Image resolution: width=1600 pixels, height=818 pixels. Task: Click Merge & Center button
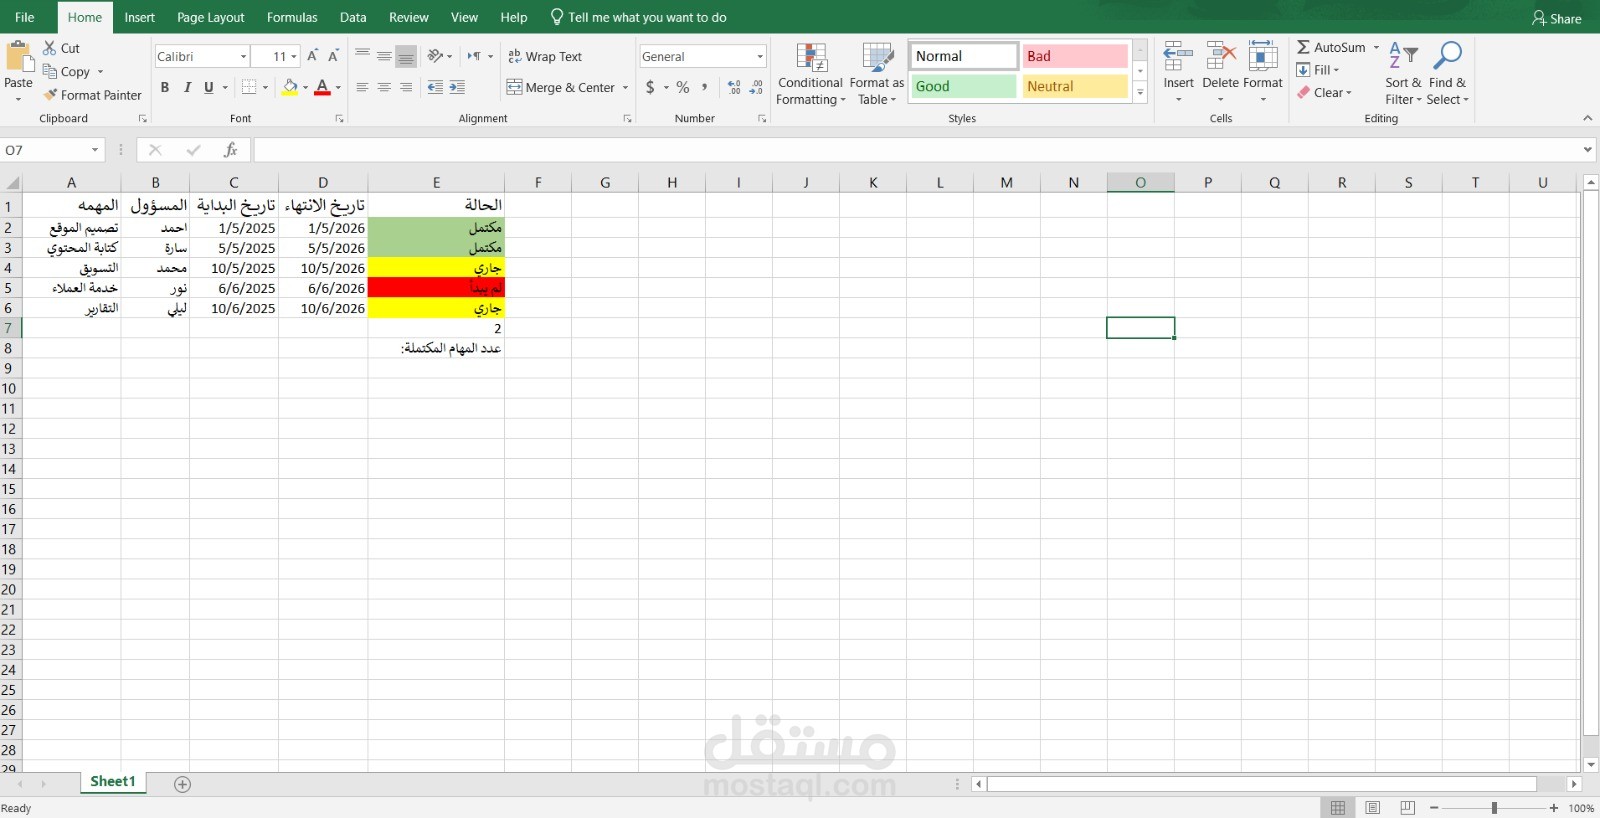pos(561,87)
